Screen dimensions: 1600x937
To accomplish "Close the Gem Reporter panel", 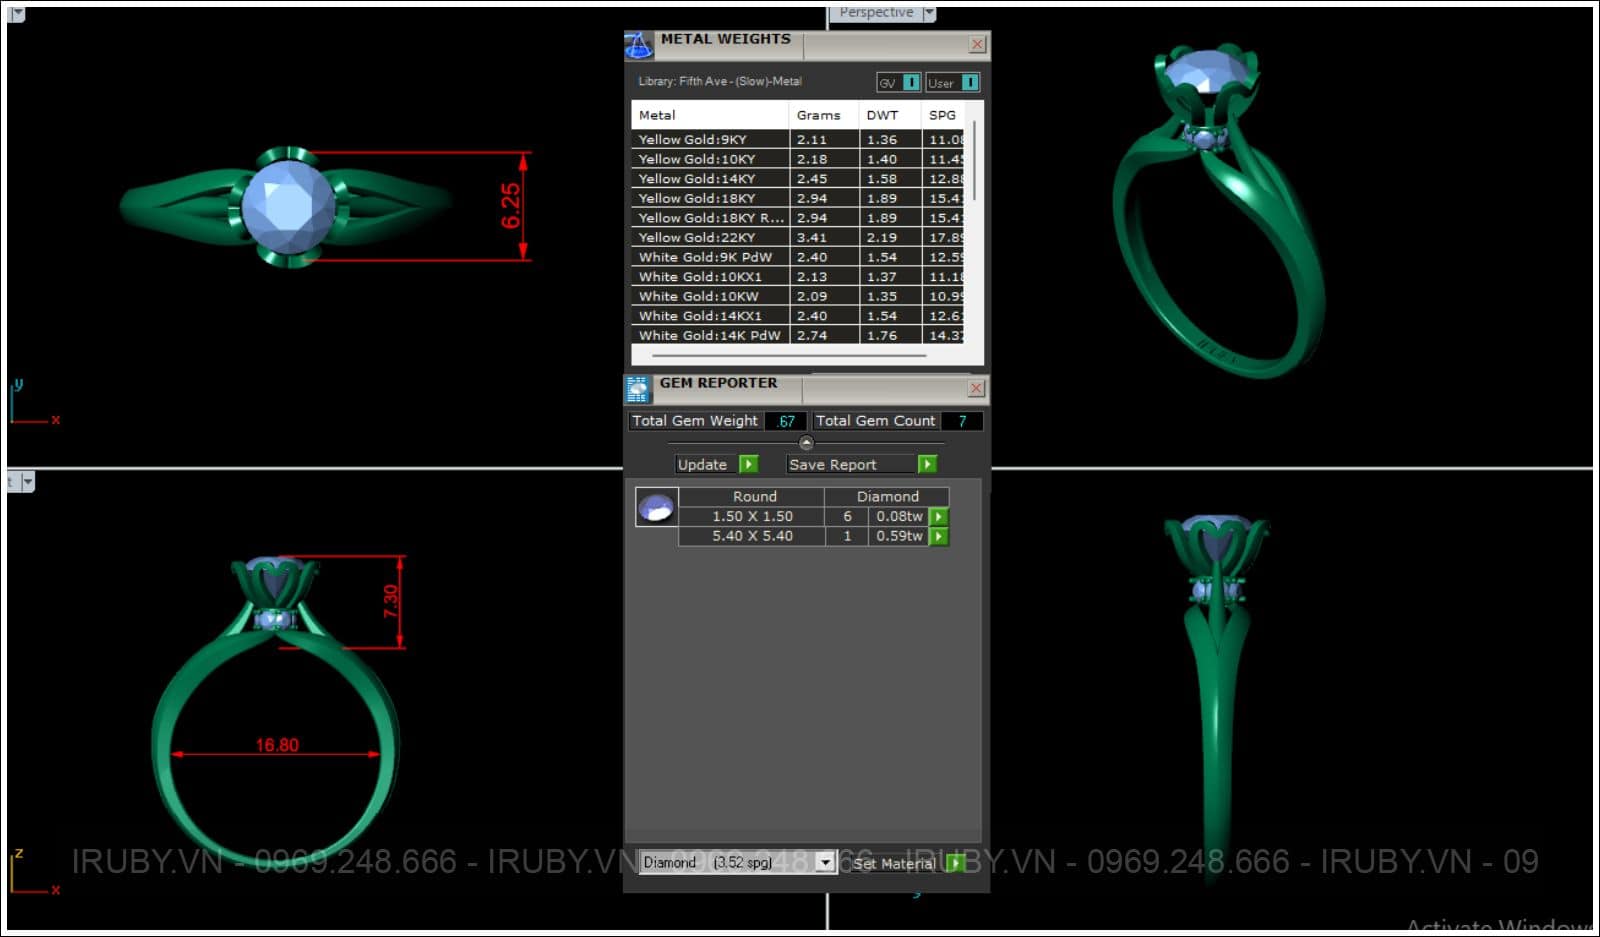I will (977, 388).
